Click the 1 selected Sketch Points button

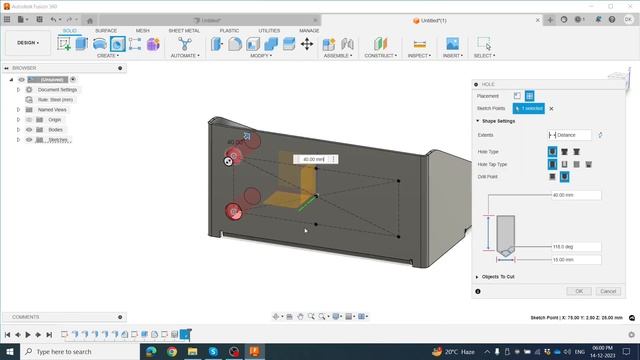point(529,109)
